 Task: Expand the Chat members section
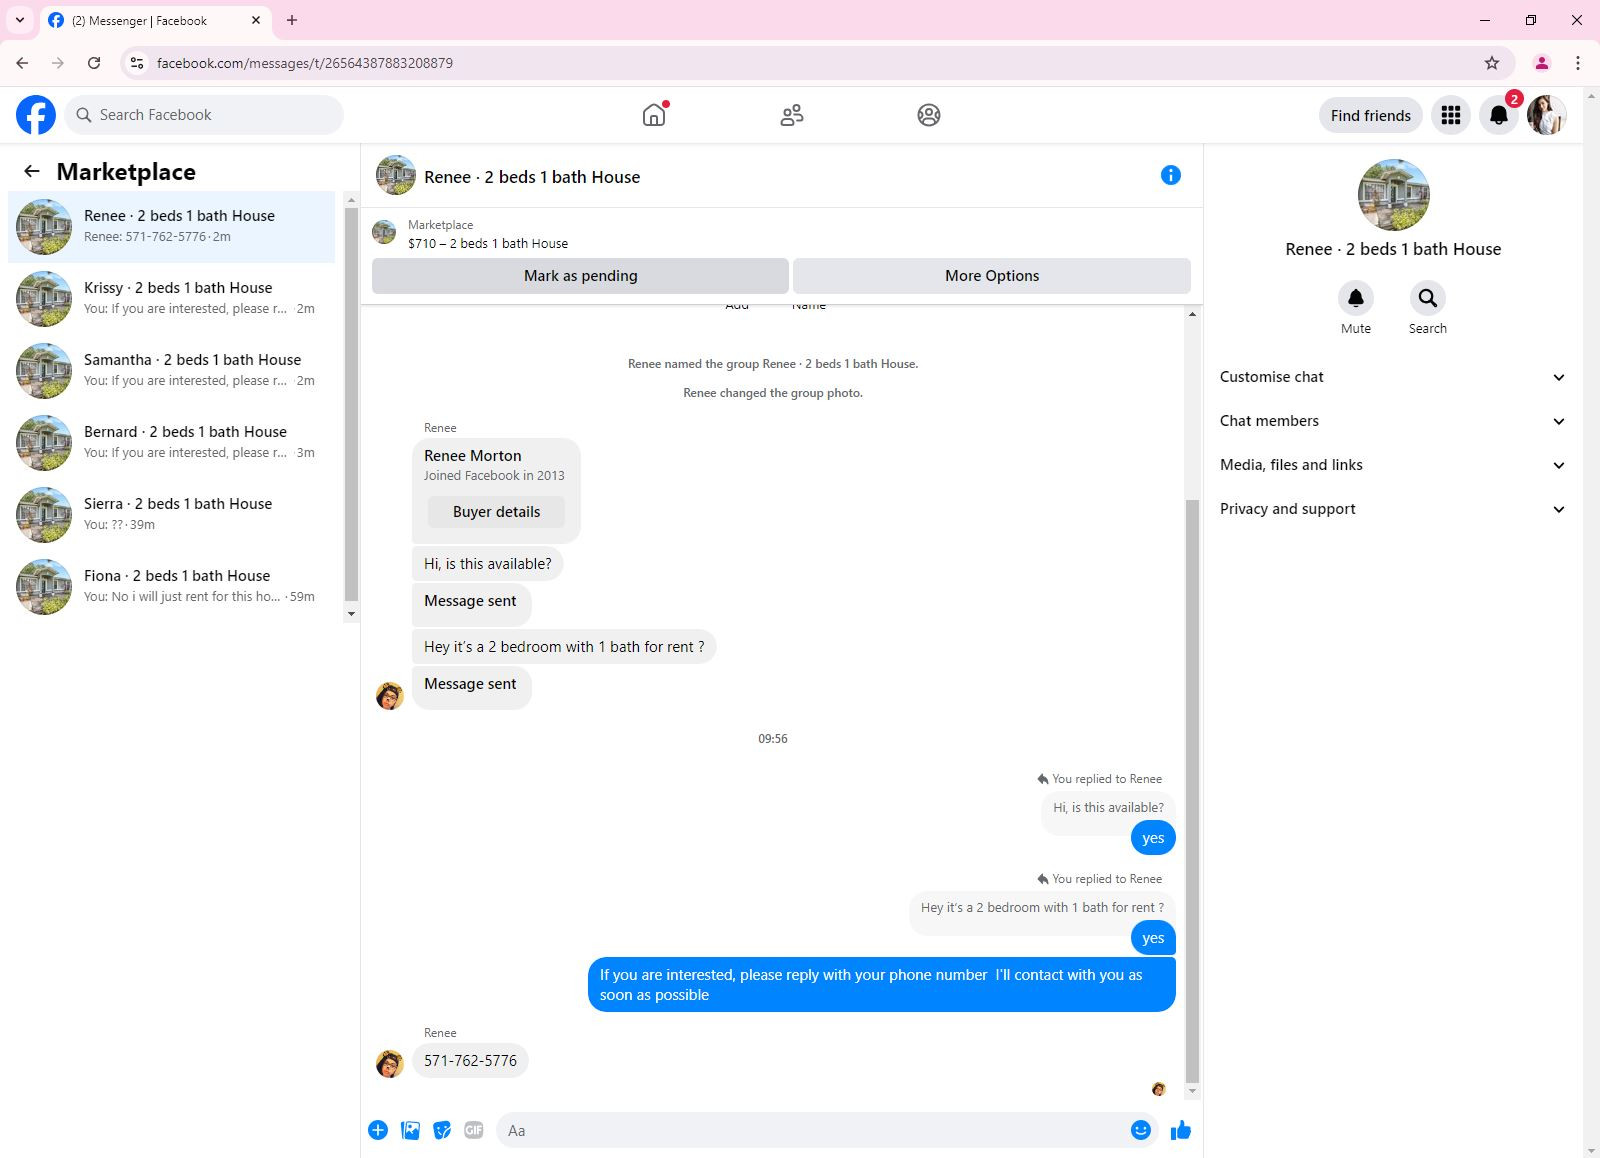tap(1393, 421)
